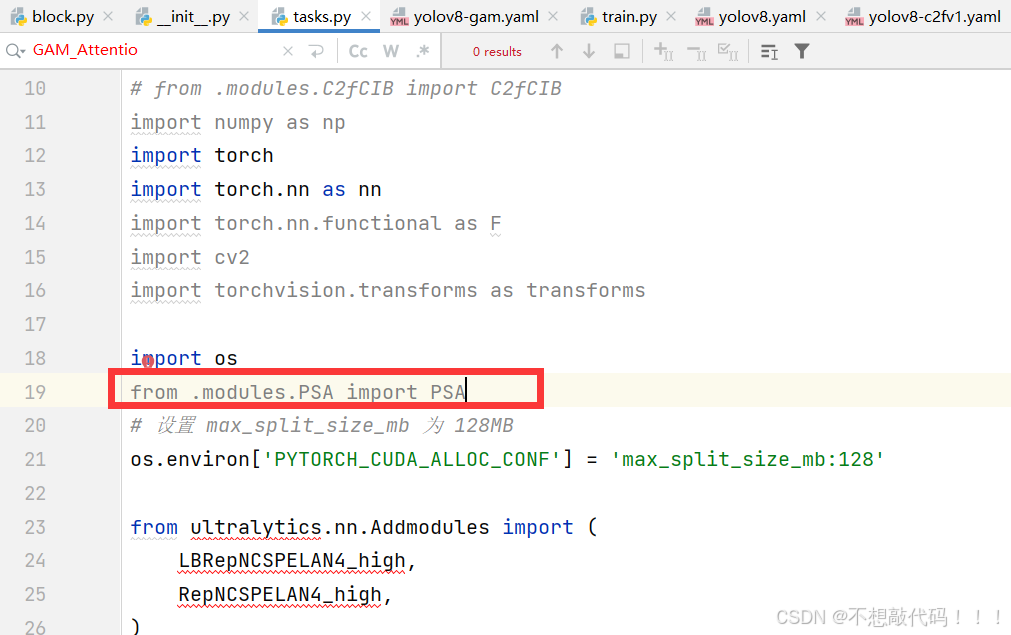Toggle Match Case (Cc) option
This screenshot has height=635, width=1011.
coord(358,51)
